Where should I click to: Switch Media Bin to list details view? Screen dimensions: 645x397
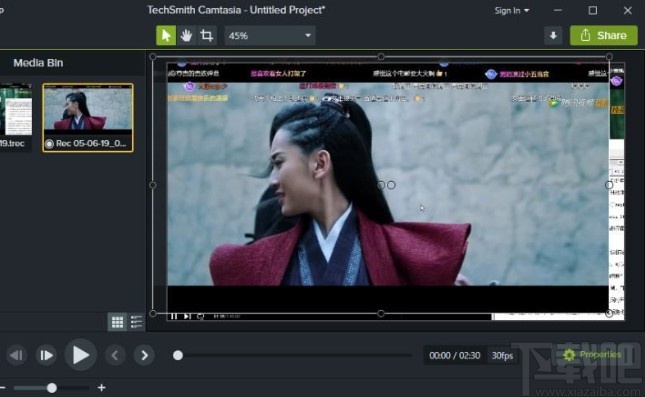[136, 322]
